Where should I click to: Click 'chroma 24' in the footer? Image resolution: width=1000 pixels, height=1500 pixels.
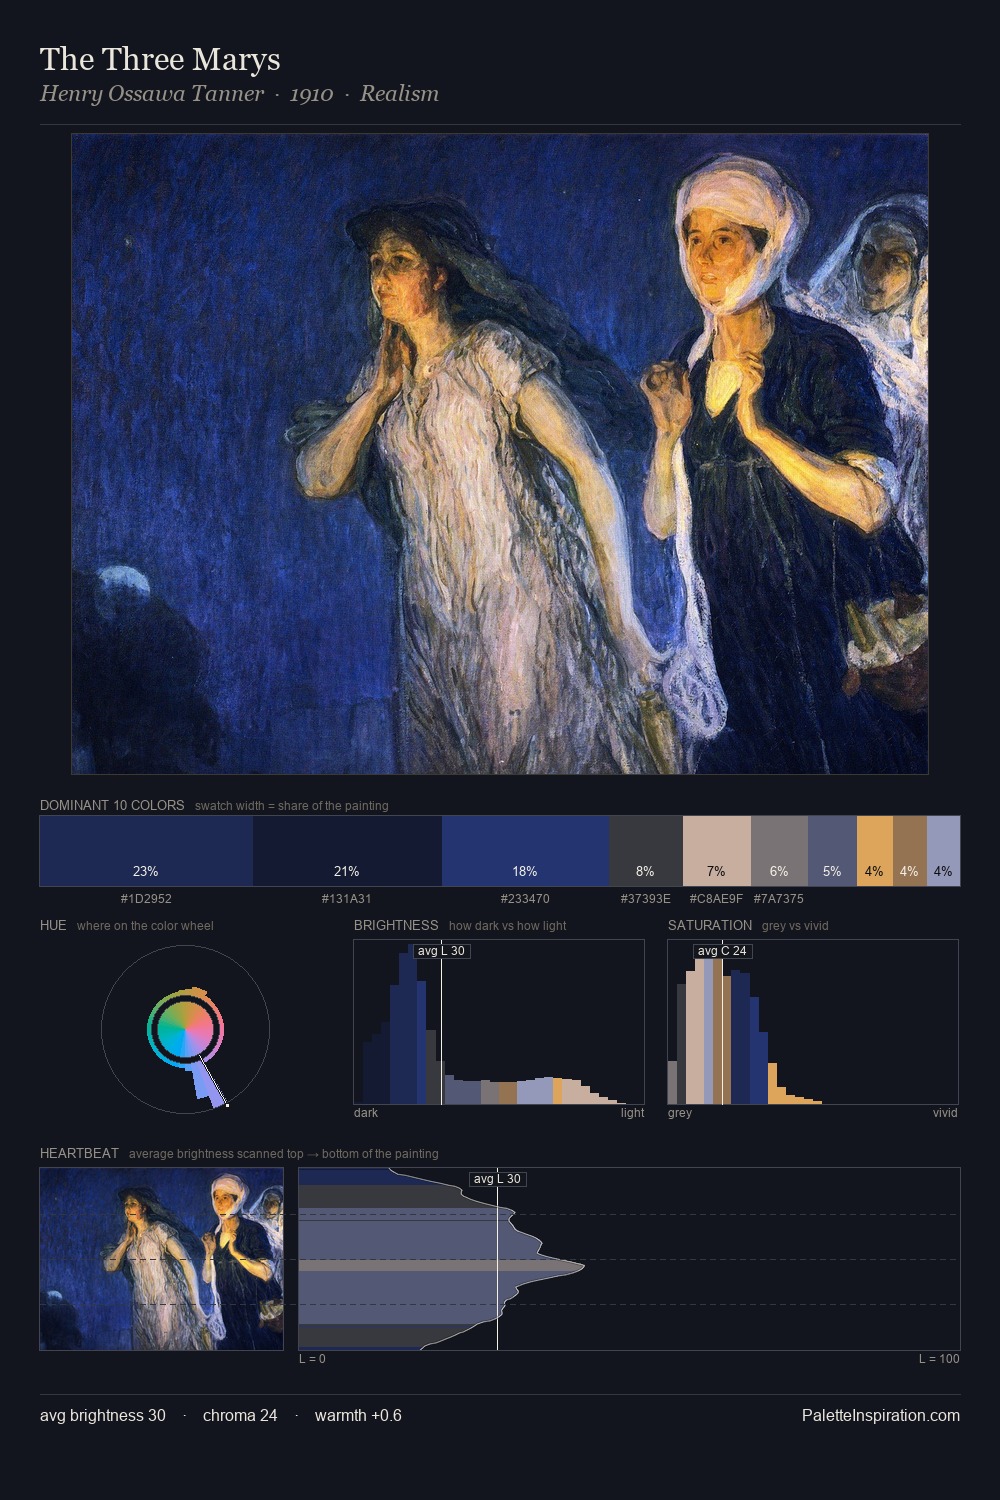pos(240,1416)
